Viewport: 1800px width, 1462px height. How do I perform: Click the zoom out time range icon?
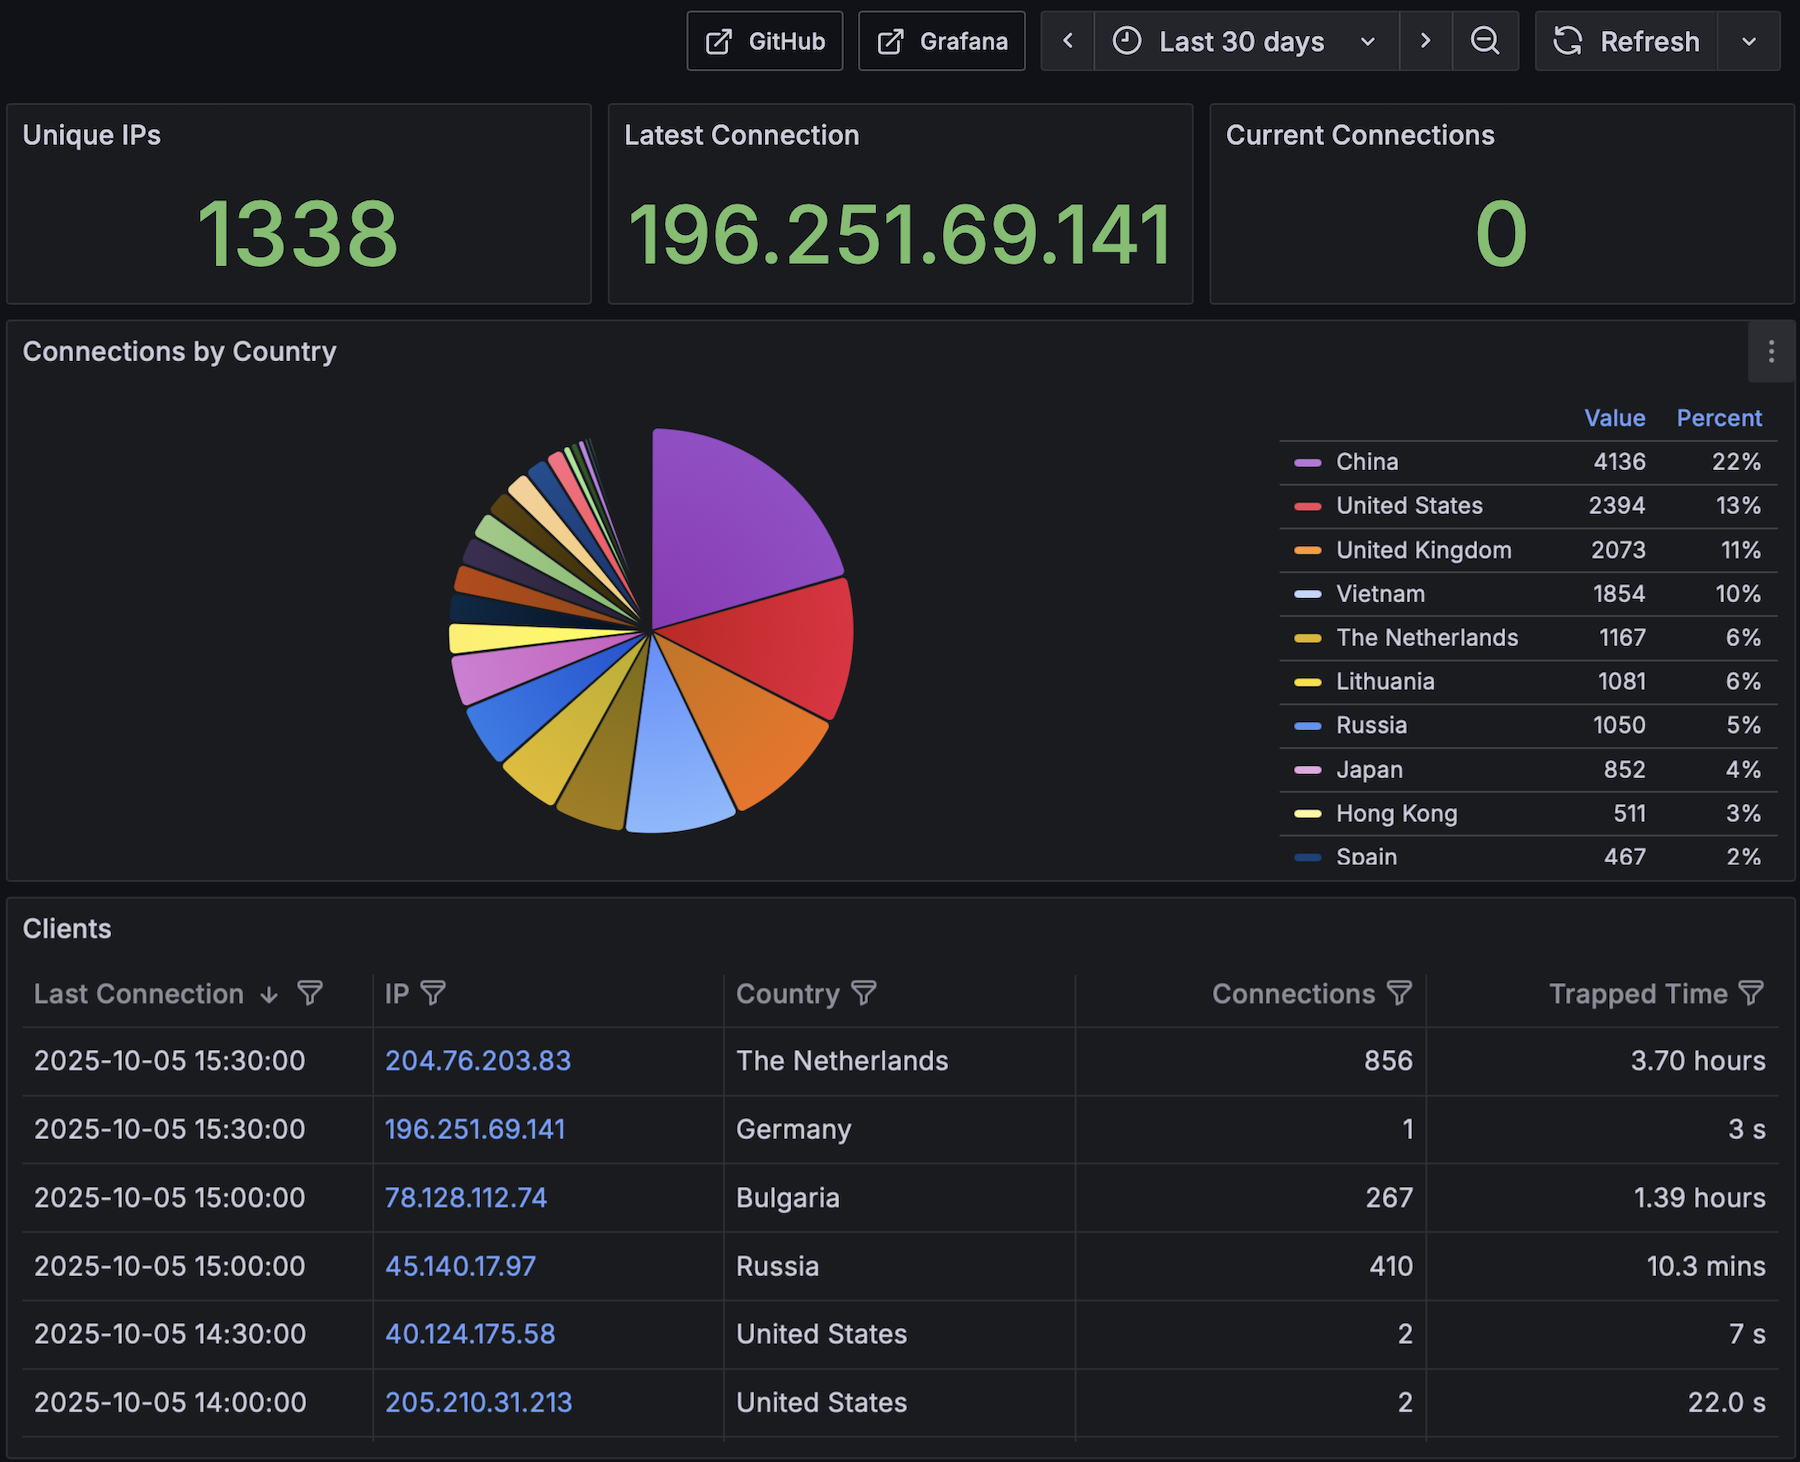(1485, 41)
